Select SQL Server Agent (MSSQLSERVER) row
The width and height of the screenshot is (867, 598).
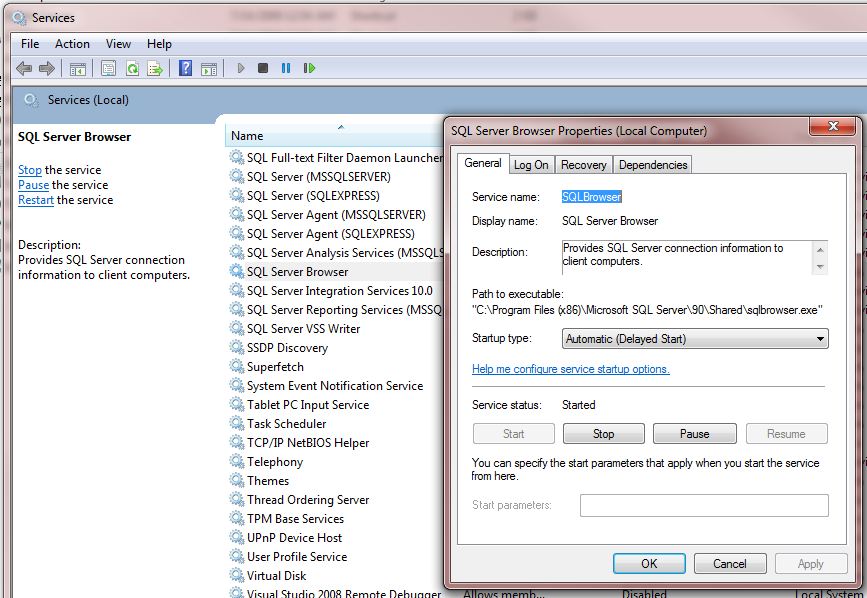[x=336, y=214]
